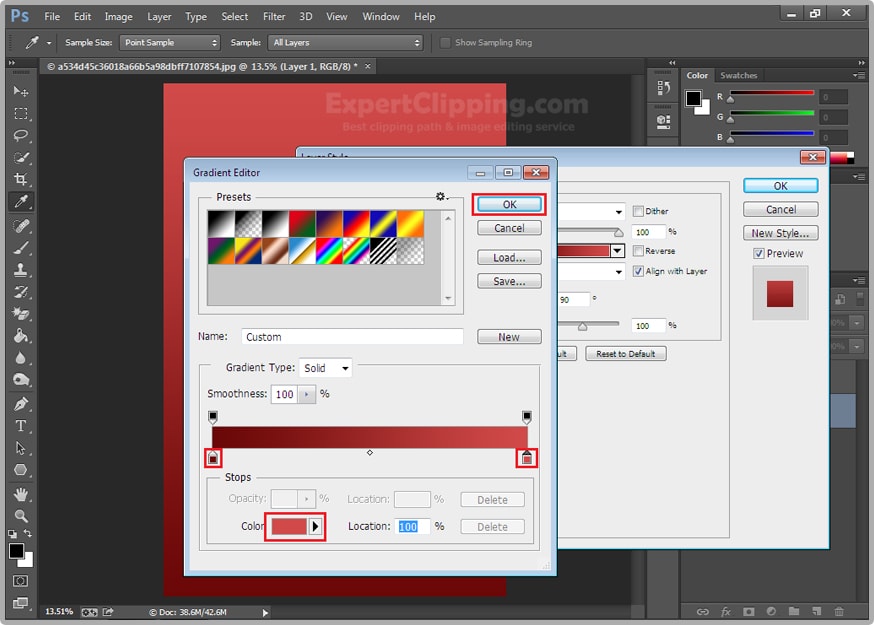This screenshot has width=874, height=625.
Task: Click the right red color stop
Action: click(x=527, y=458)
